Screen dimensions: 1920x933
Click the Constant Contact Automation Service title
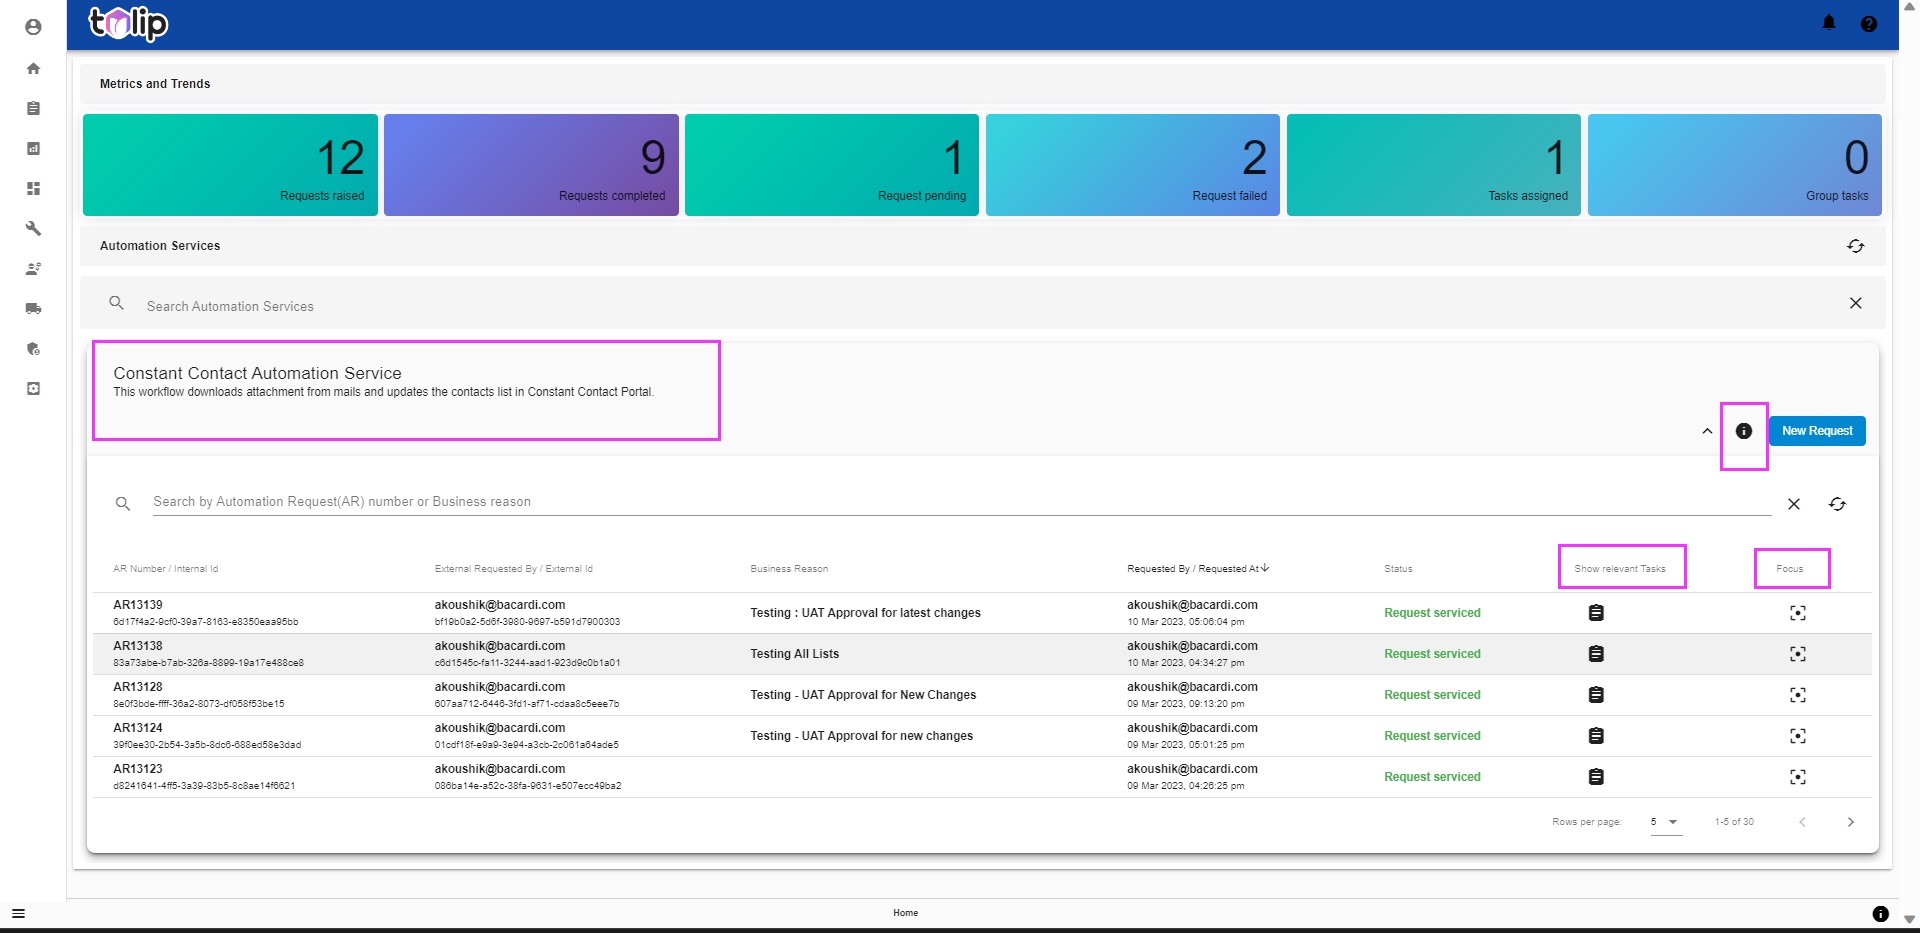coord(257,373)
